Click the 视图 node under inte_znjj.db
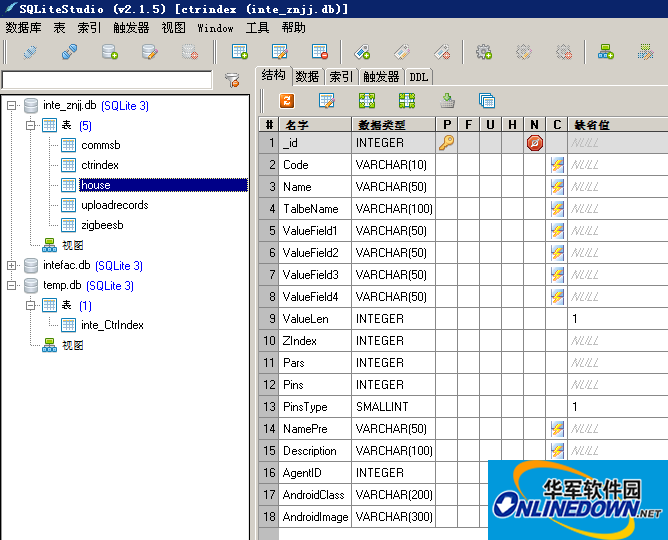668x540 pixels. 72,245
